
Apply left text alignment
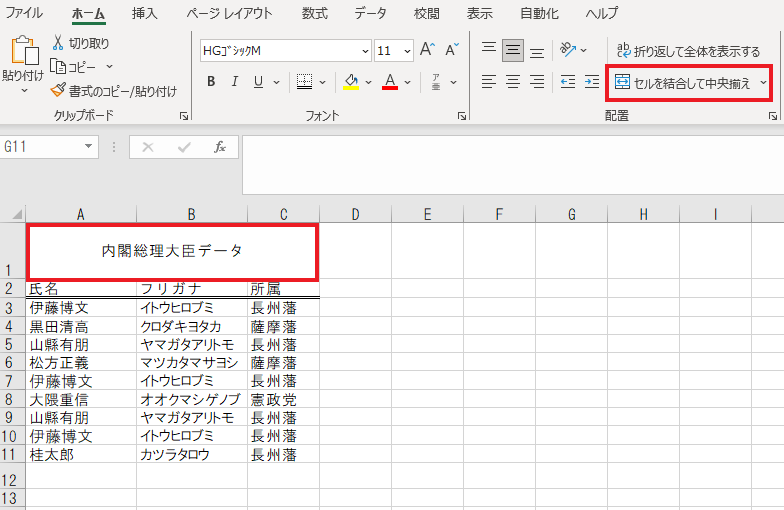pyautogui.click(x=488, y=82)
